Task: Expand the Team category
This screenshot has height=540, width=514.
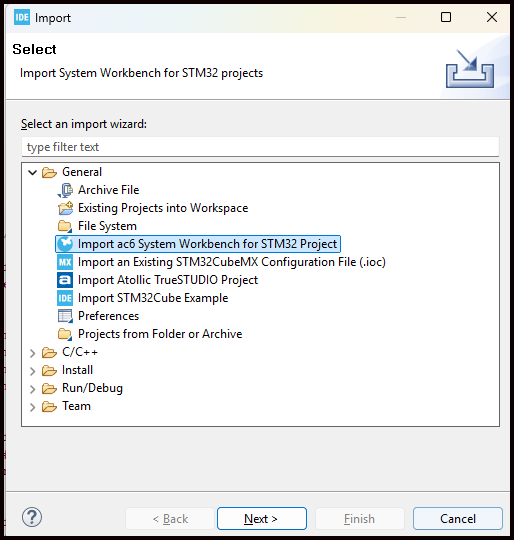Action: (32, 407)
